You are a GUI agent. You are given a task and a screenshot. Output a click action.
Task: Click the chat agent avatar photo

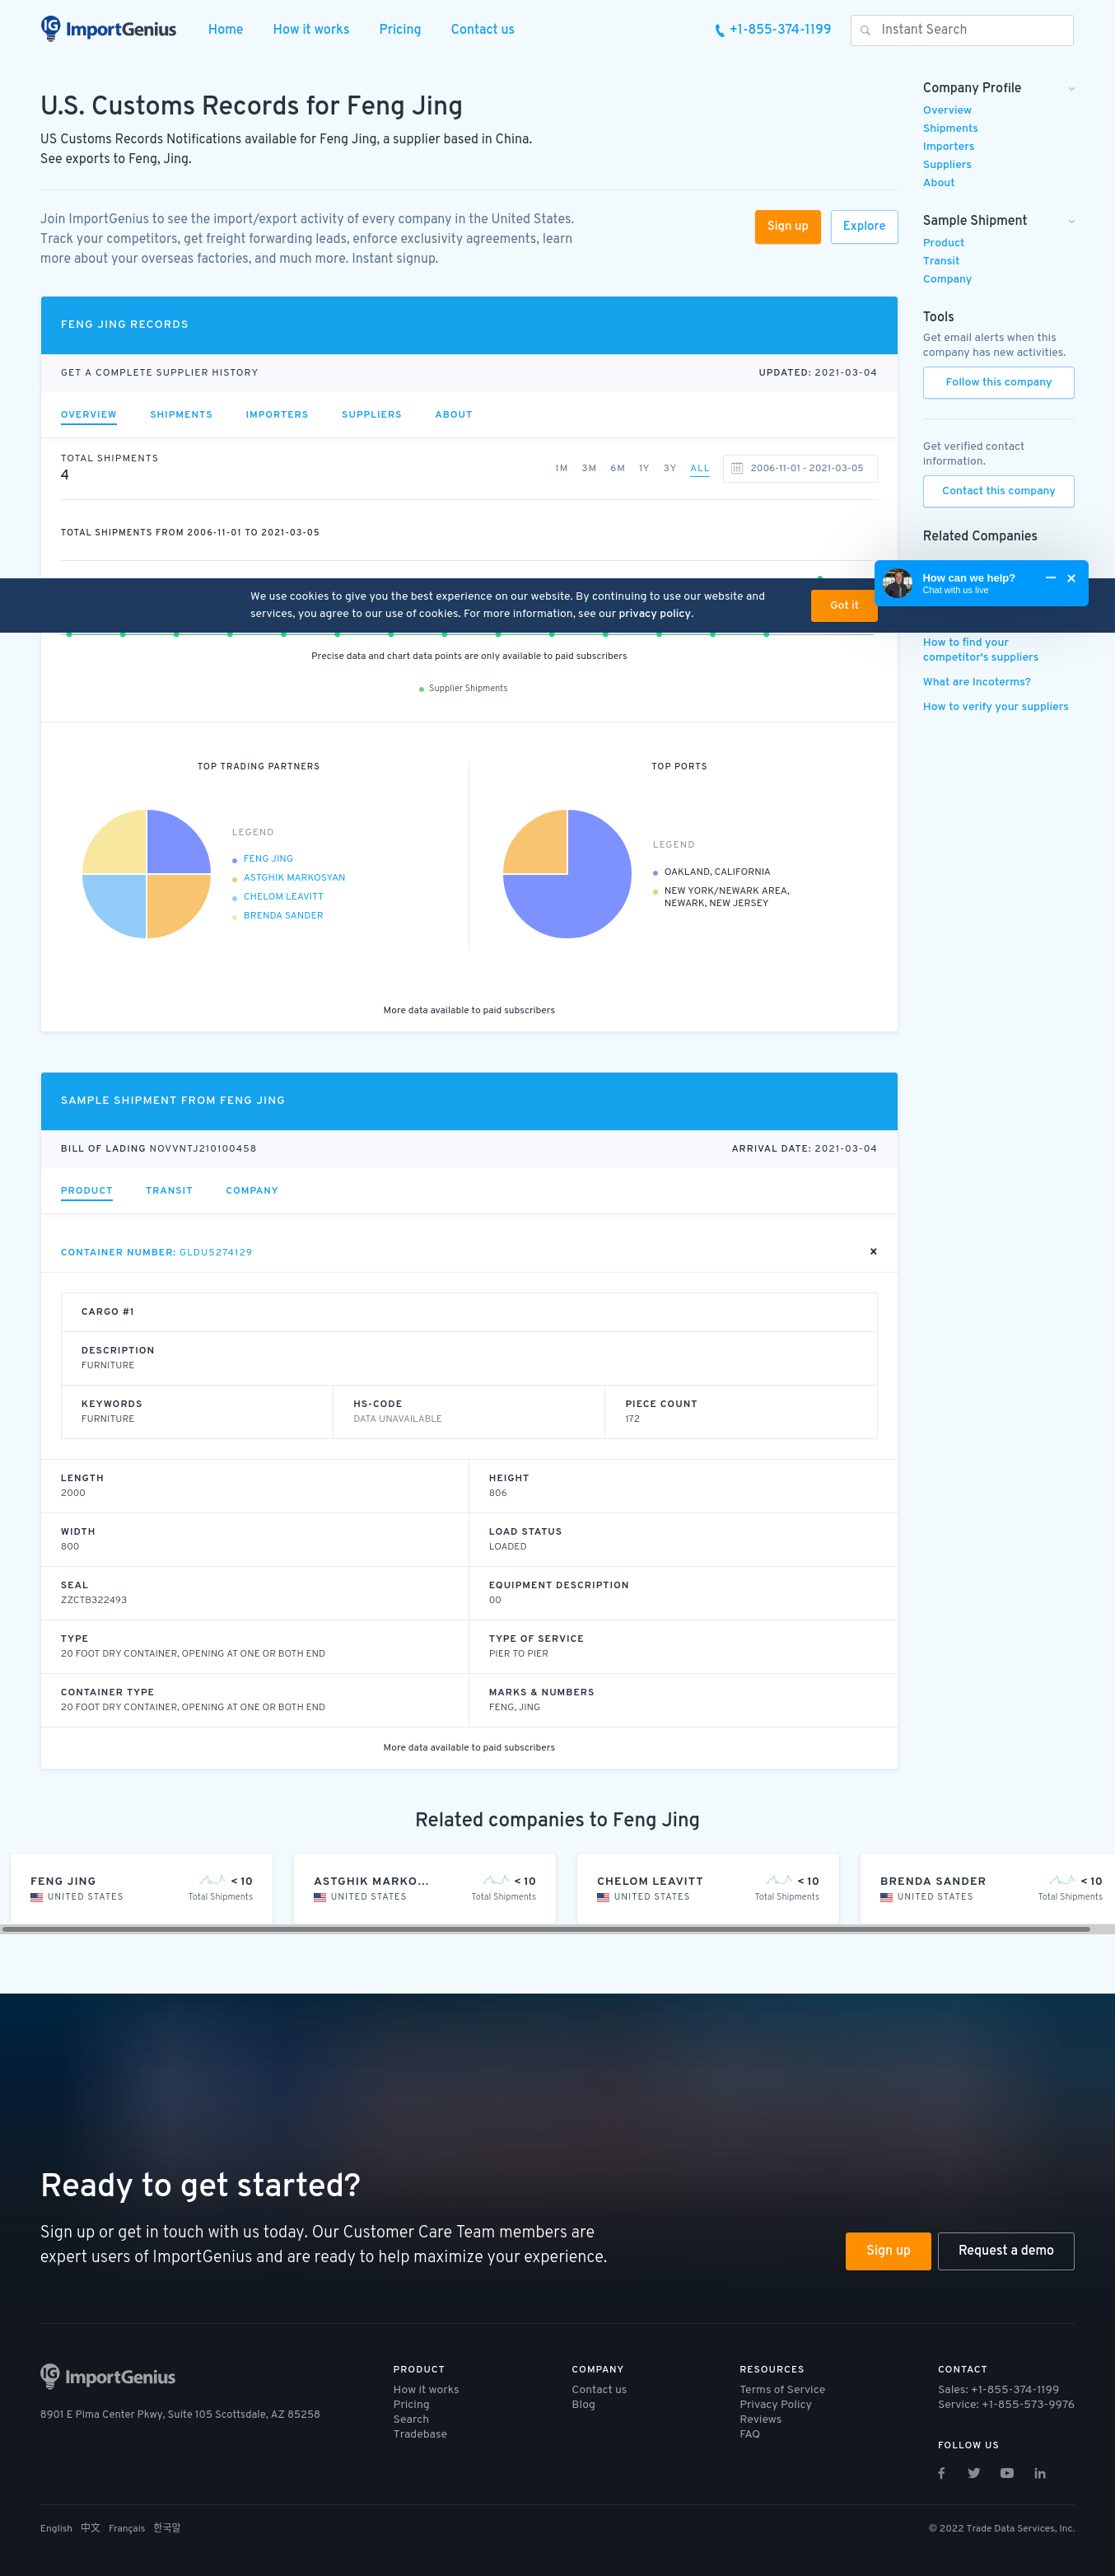pos(897,583)
